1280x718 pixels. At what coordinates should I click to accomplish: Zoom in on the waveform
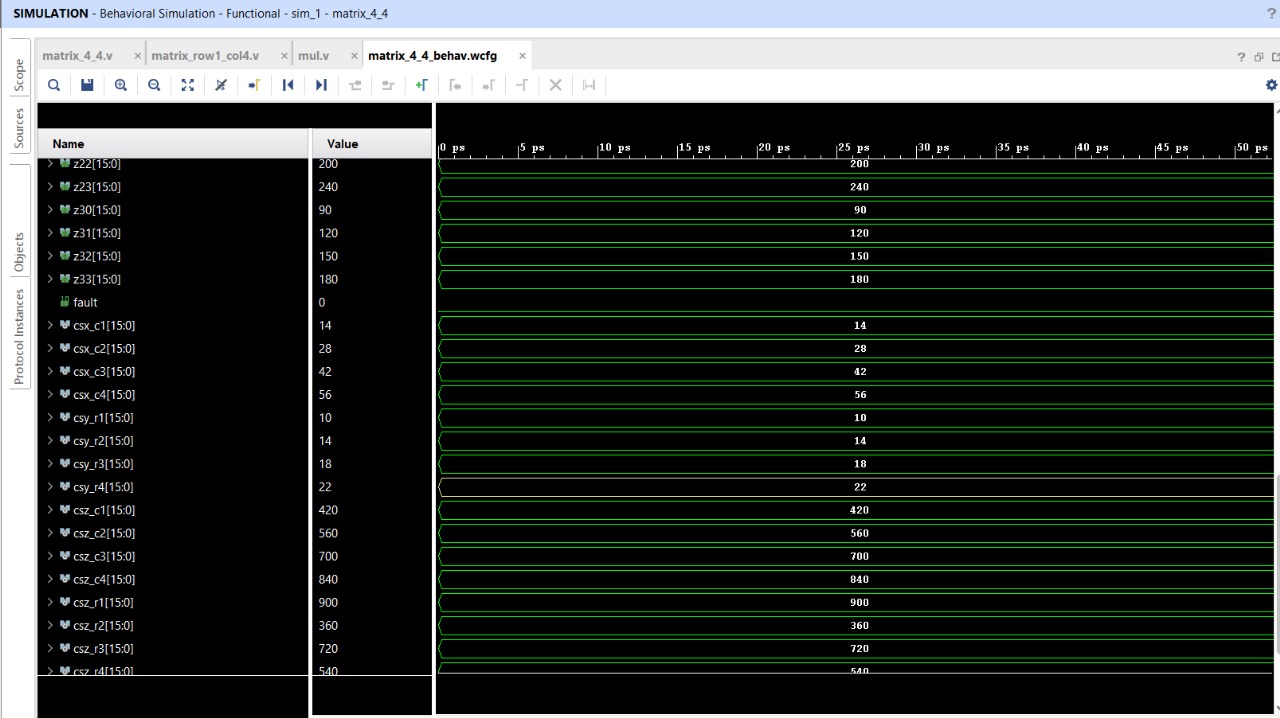coord(120,85)
